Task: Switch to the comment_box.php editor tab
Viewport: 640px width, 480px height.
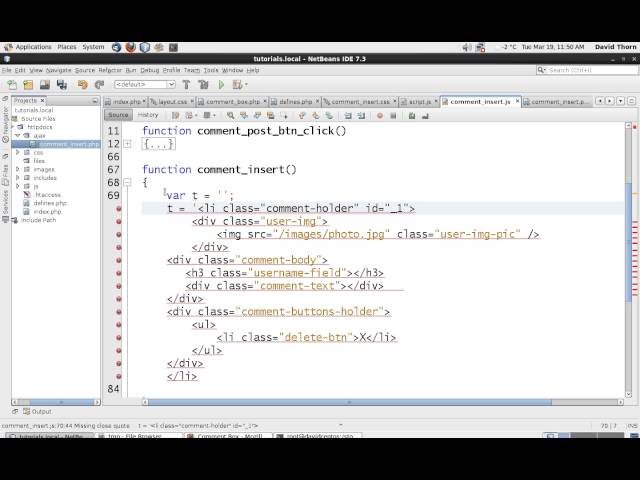Action: pos(230,102)
